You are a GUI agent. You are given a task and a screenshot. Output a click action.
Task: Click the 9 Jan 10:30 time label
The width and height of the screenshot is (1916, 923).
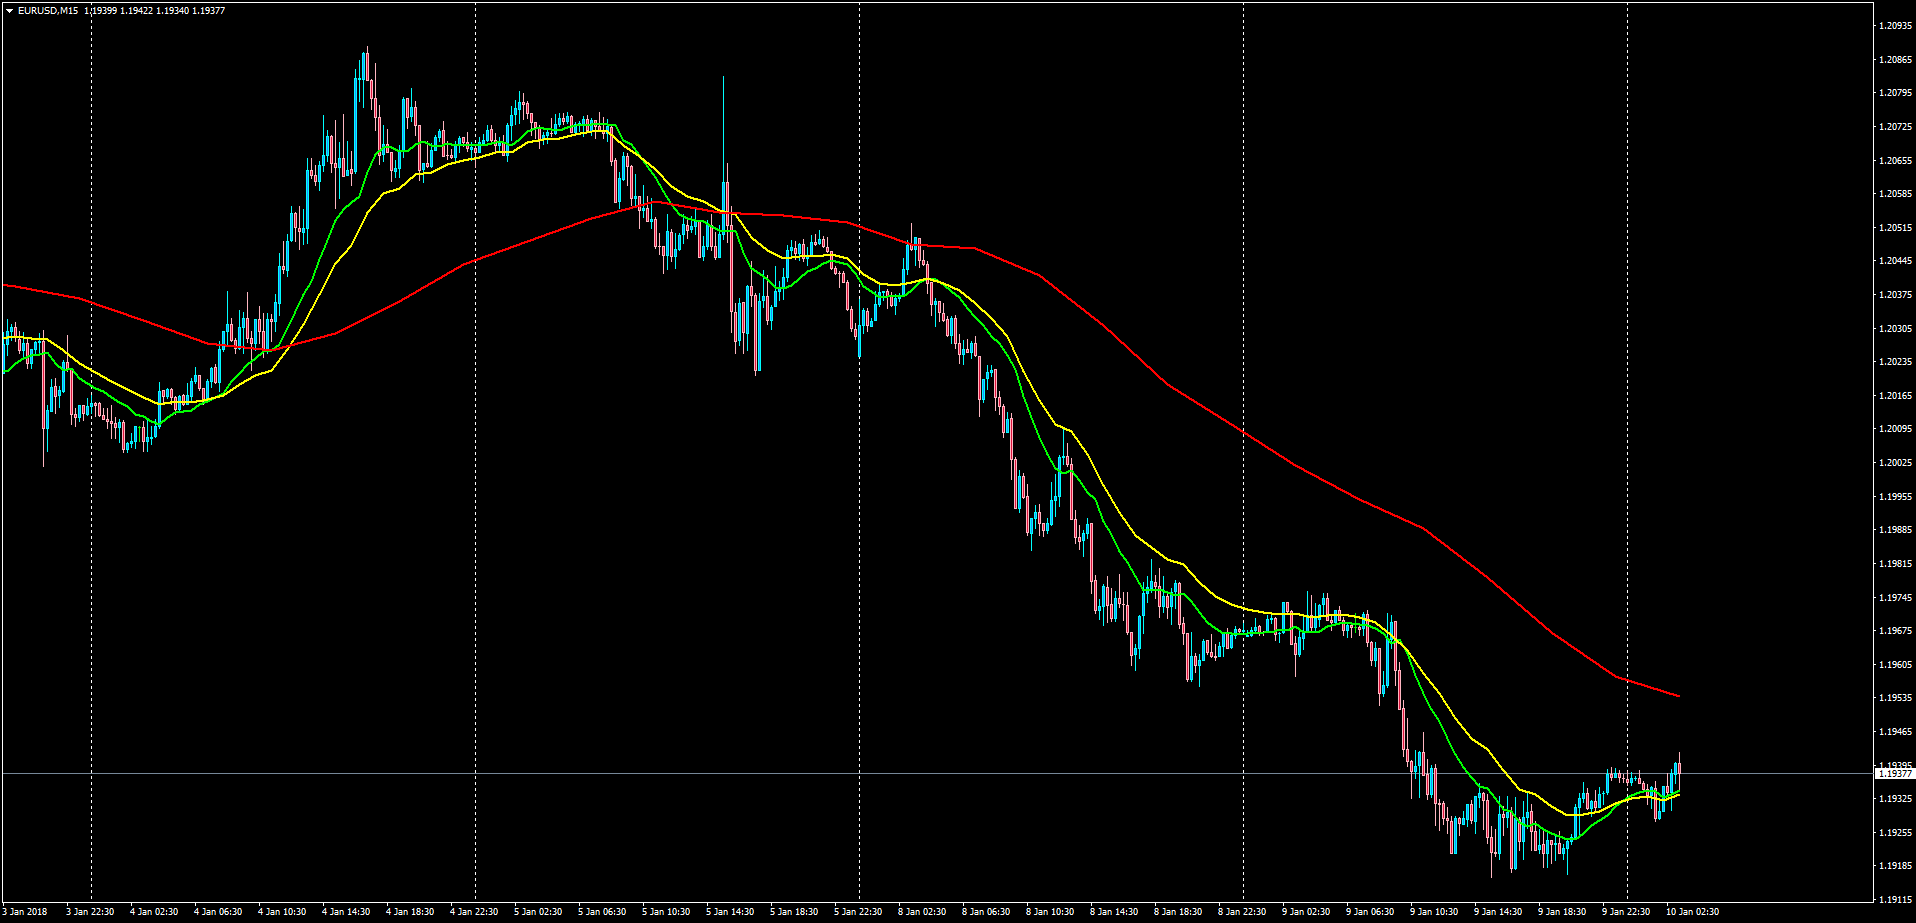[1434, 912]
